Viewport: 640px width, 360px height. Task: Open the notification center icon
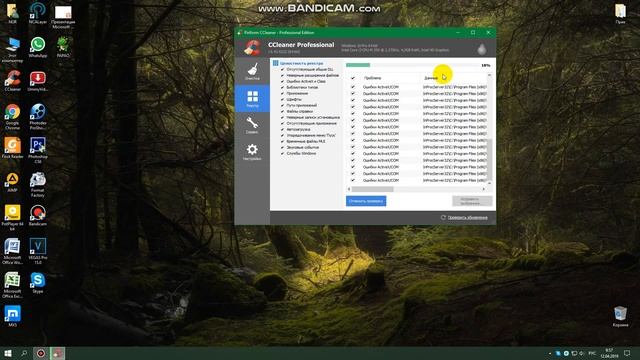pos(627,353)
